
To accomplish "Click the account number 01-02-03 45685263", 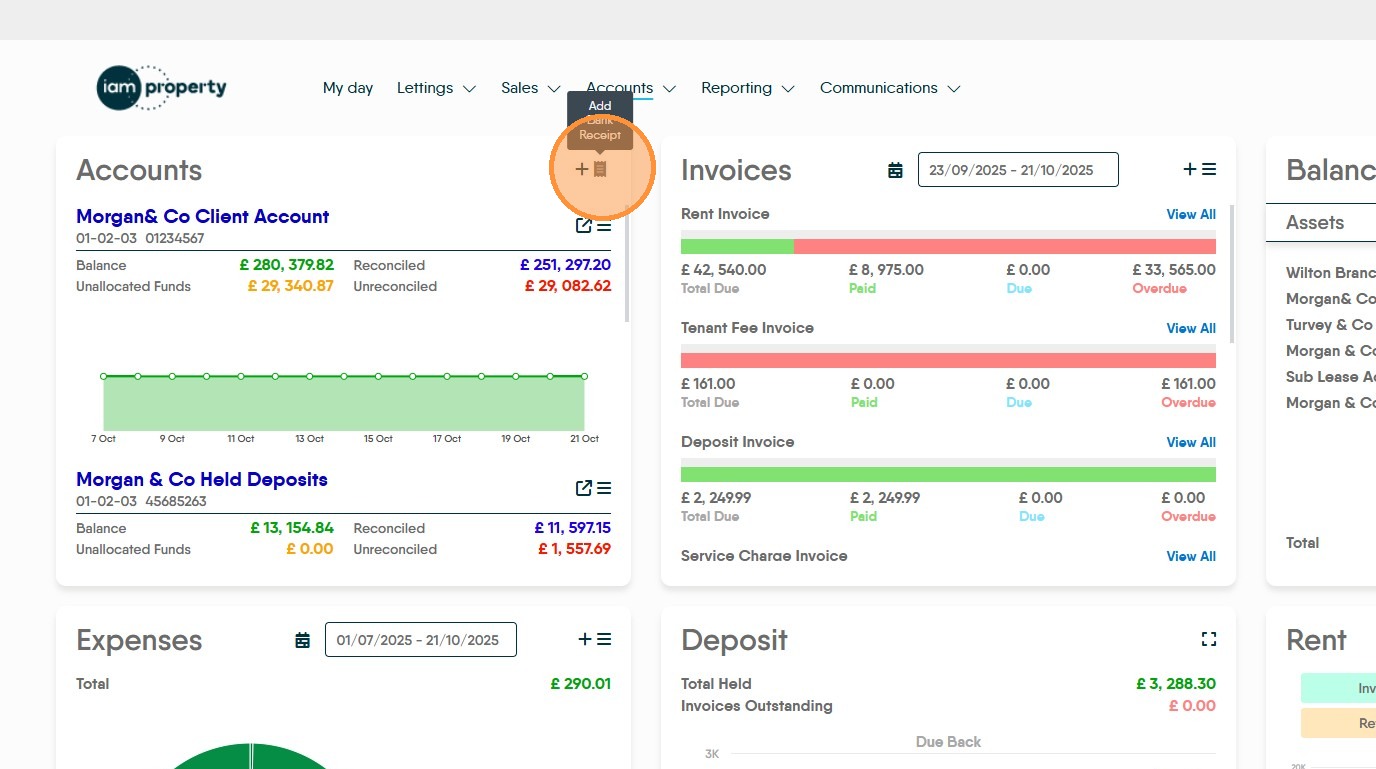I will [x=141, y=501].
